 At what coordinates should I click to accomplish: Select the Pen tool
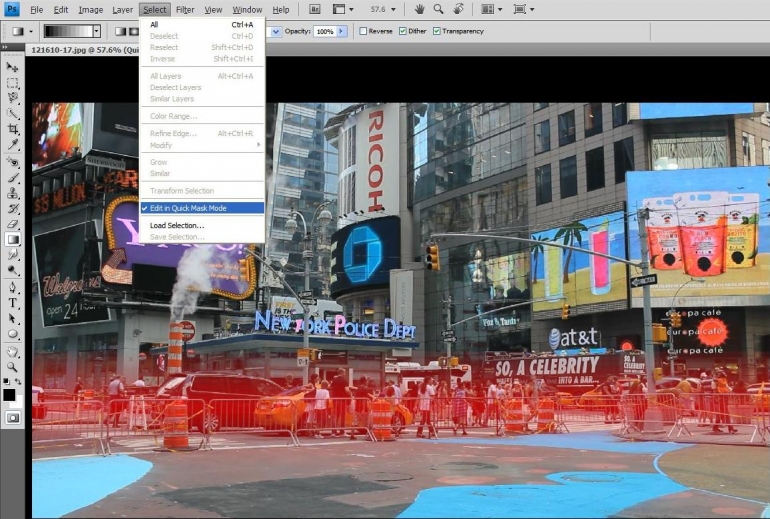(12, 287)
